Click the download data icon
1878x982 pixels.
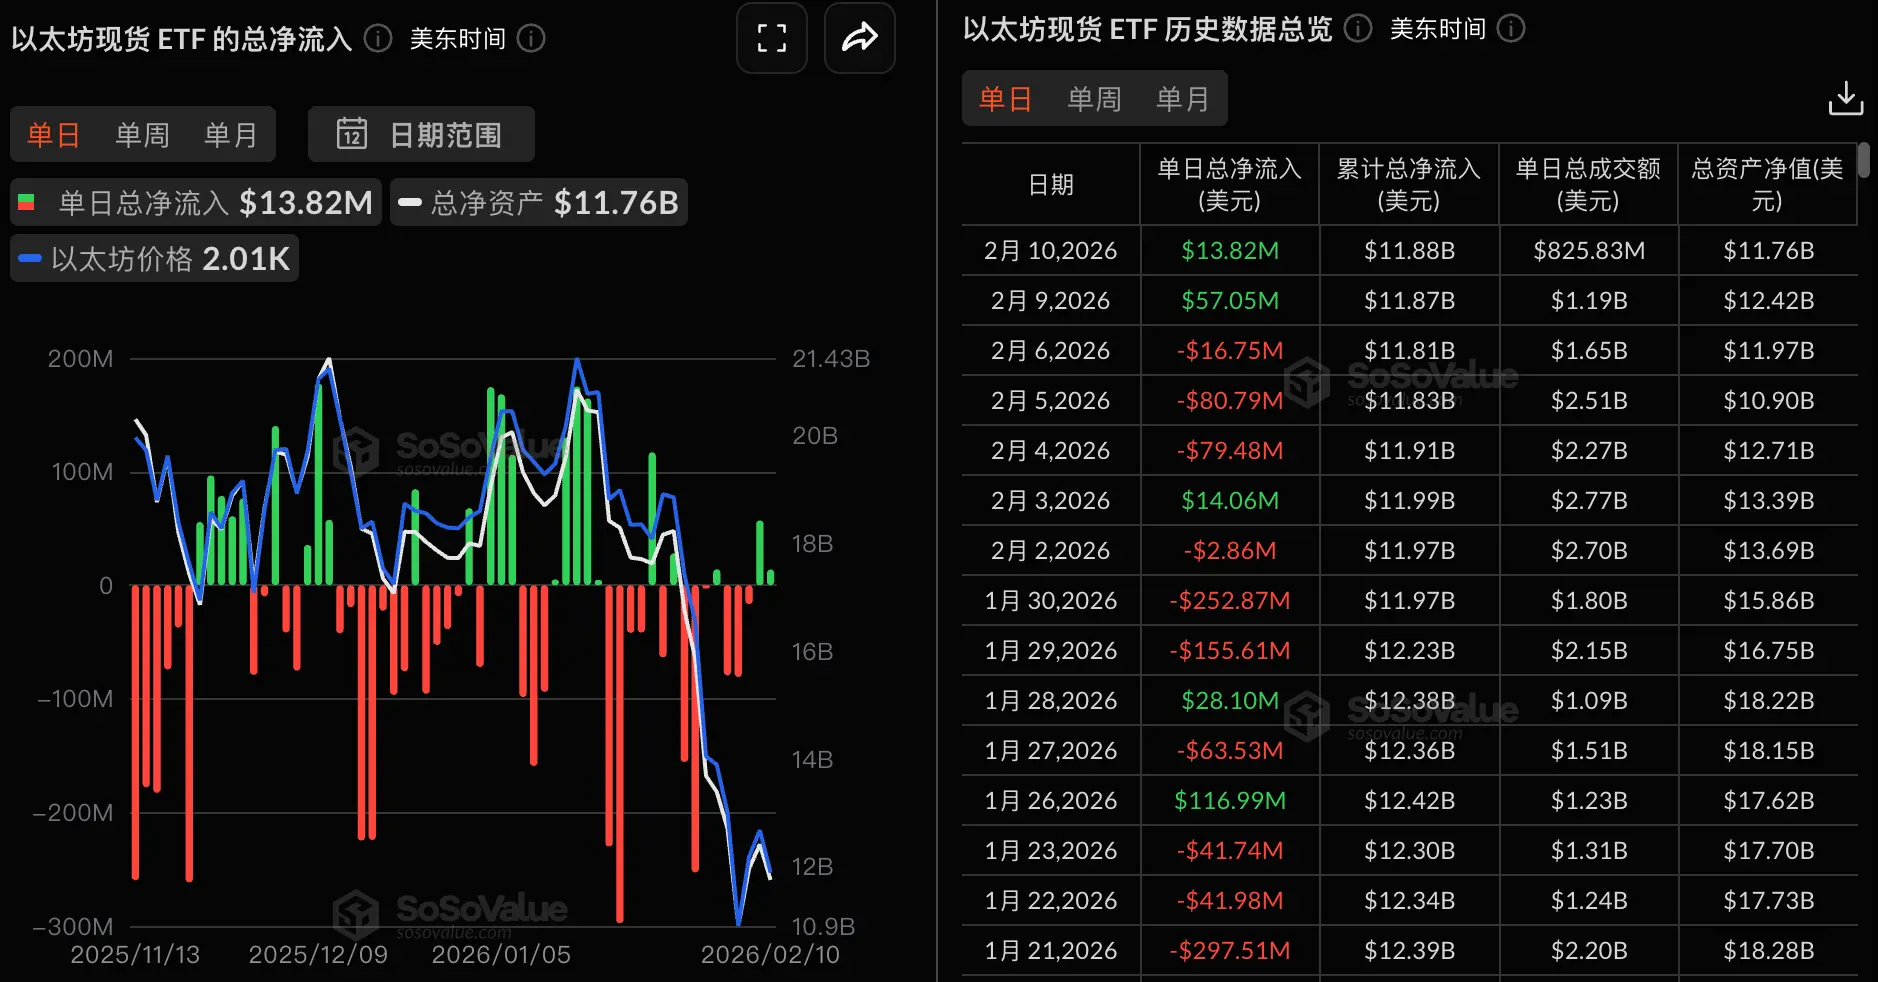pyautogui.click(x=1845, y=99)
